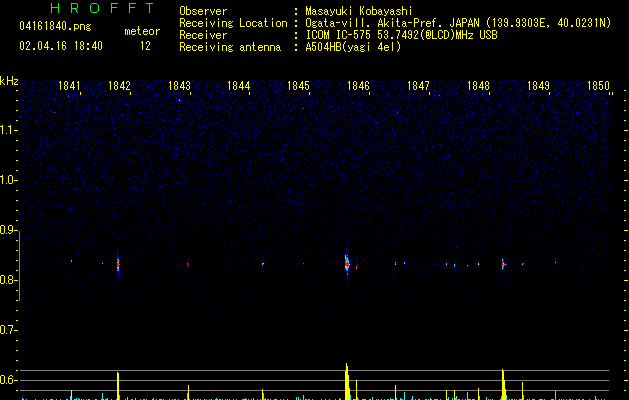
Task: Click the 1843 time axis marker
Action: pos(179,86)
